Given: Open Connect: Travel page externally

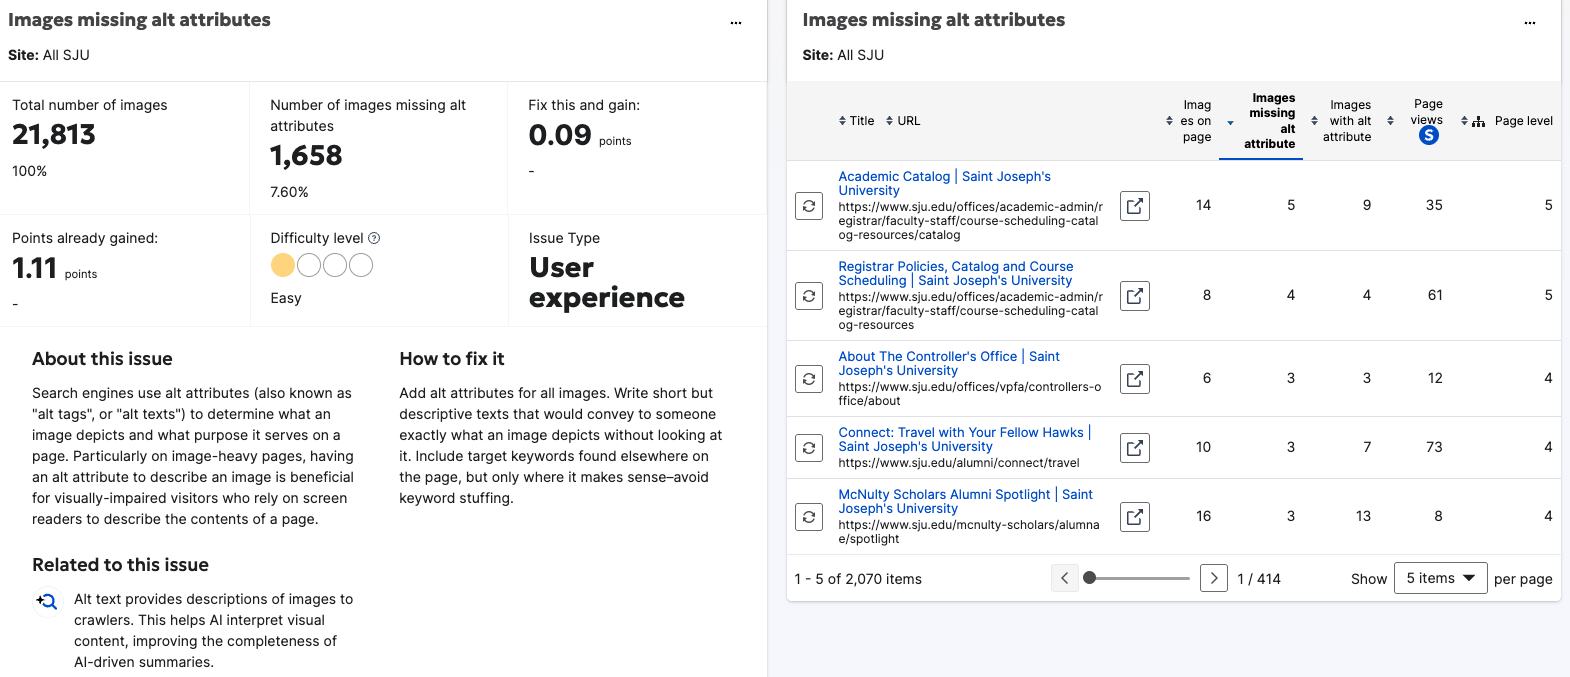Looking at the screenshot, I should pyautogui.click(x=1135, y=448).
